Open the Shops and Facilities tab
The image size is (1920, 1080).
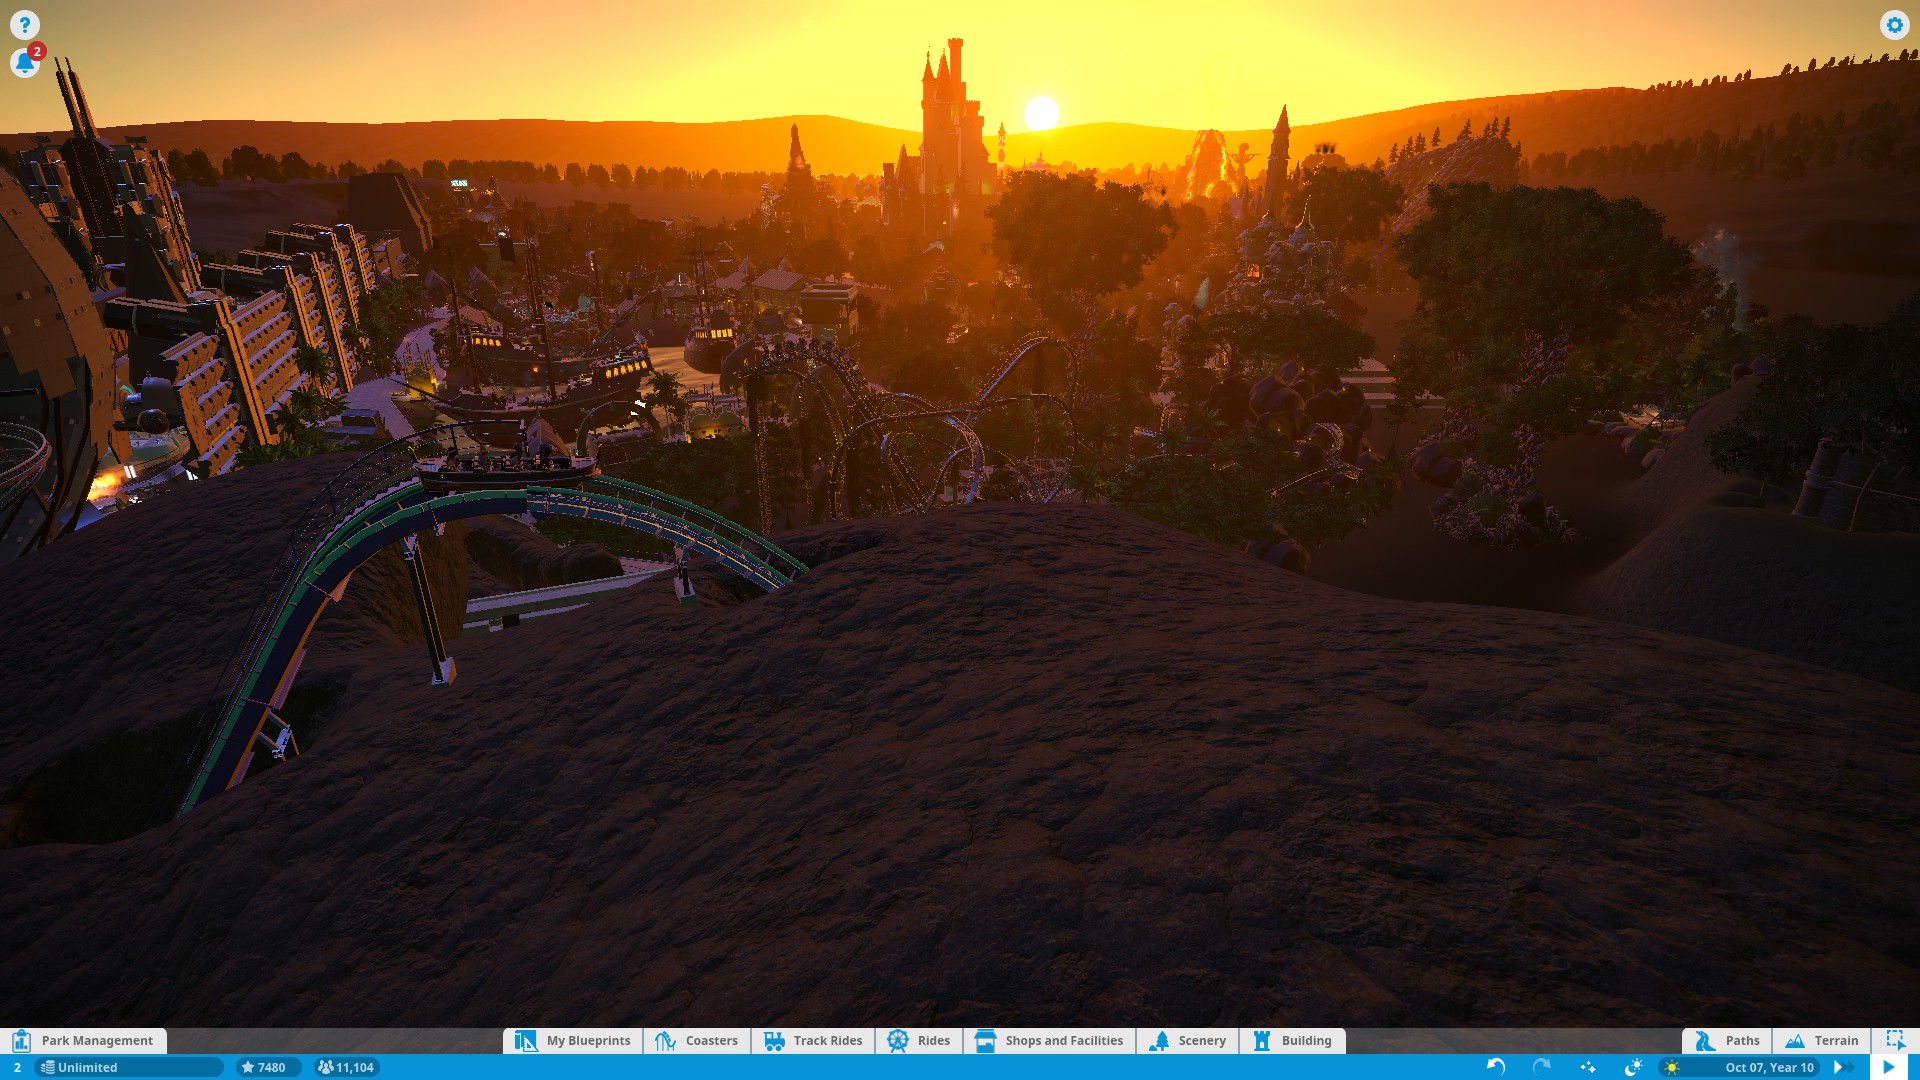click(x=1049, y=1040)
